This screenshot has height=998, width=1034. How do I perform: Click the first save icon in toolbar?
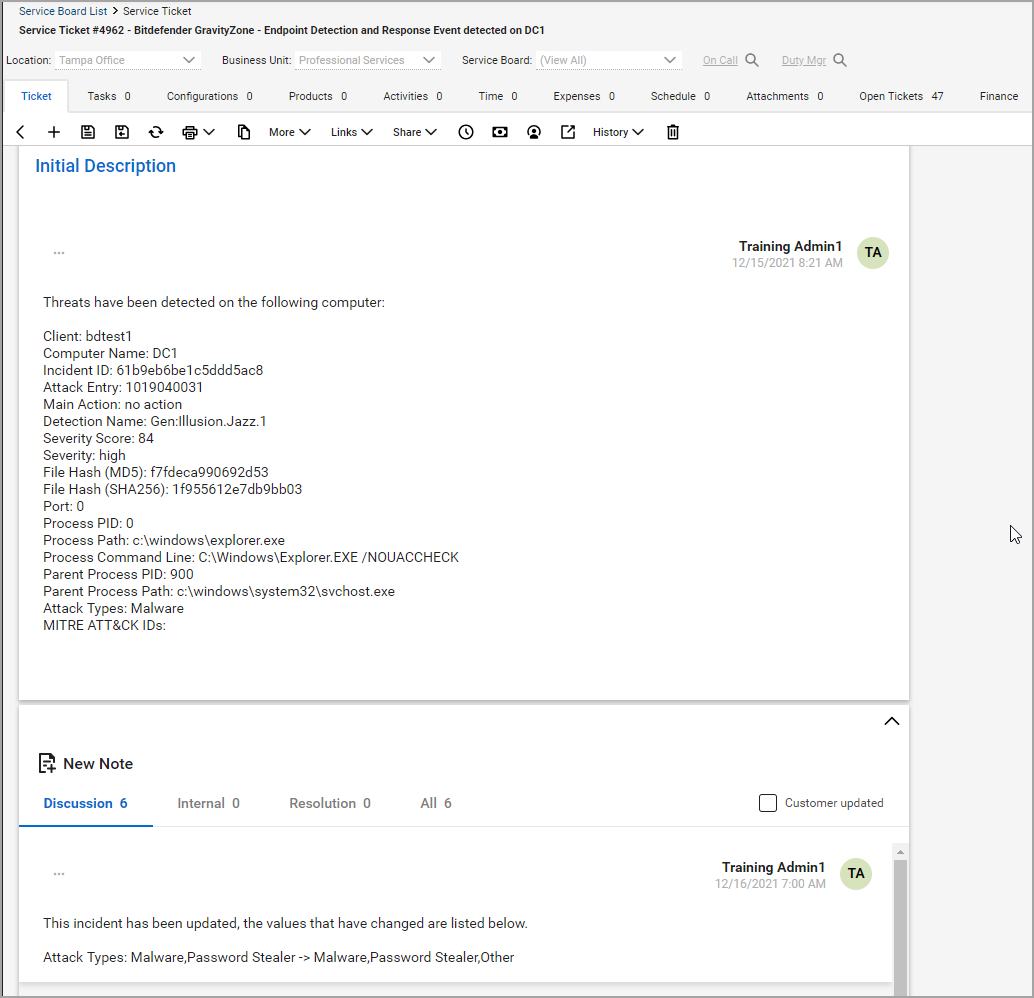88,132
